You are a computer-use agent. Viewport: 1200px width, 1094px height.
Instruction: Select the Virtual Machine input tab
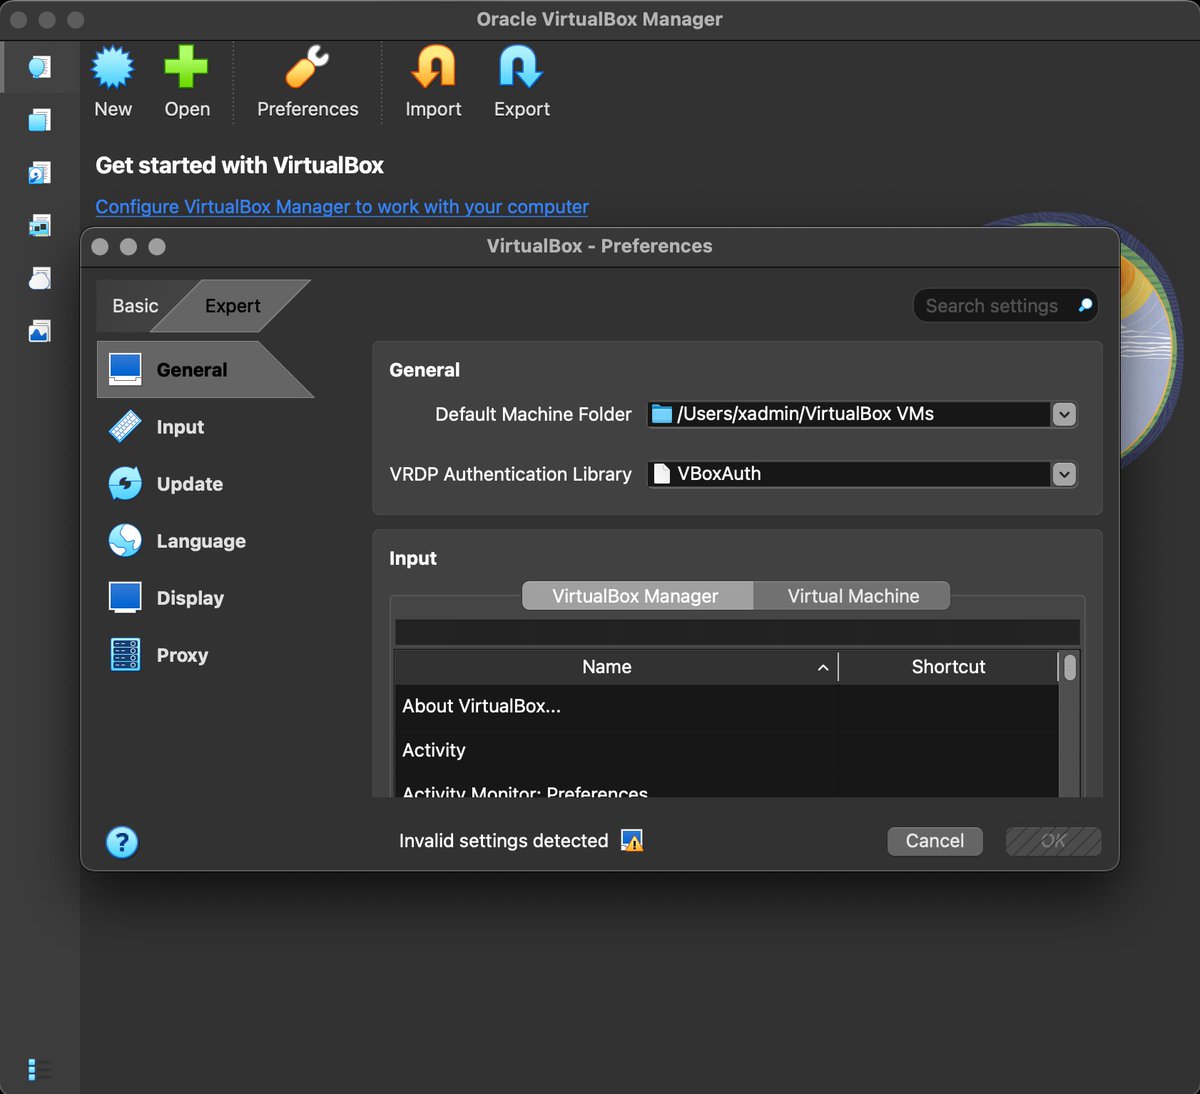(x=853, y=596)
